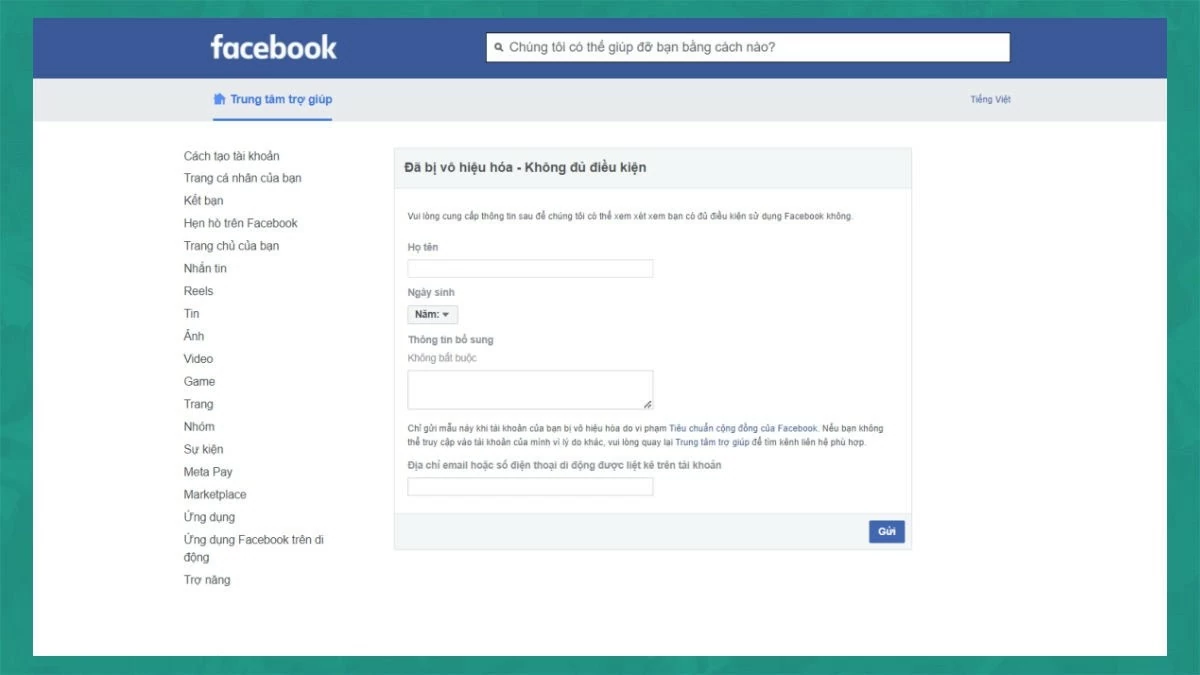Image resolution: width=1200 pixels, height=675 pixels.
Task: Open the Tiếng Việt language option
Action: click(990, 99)
